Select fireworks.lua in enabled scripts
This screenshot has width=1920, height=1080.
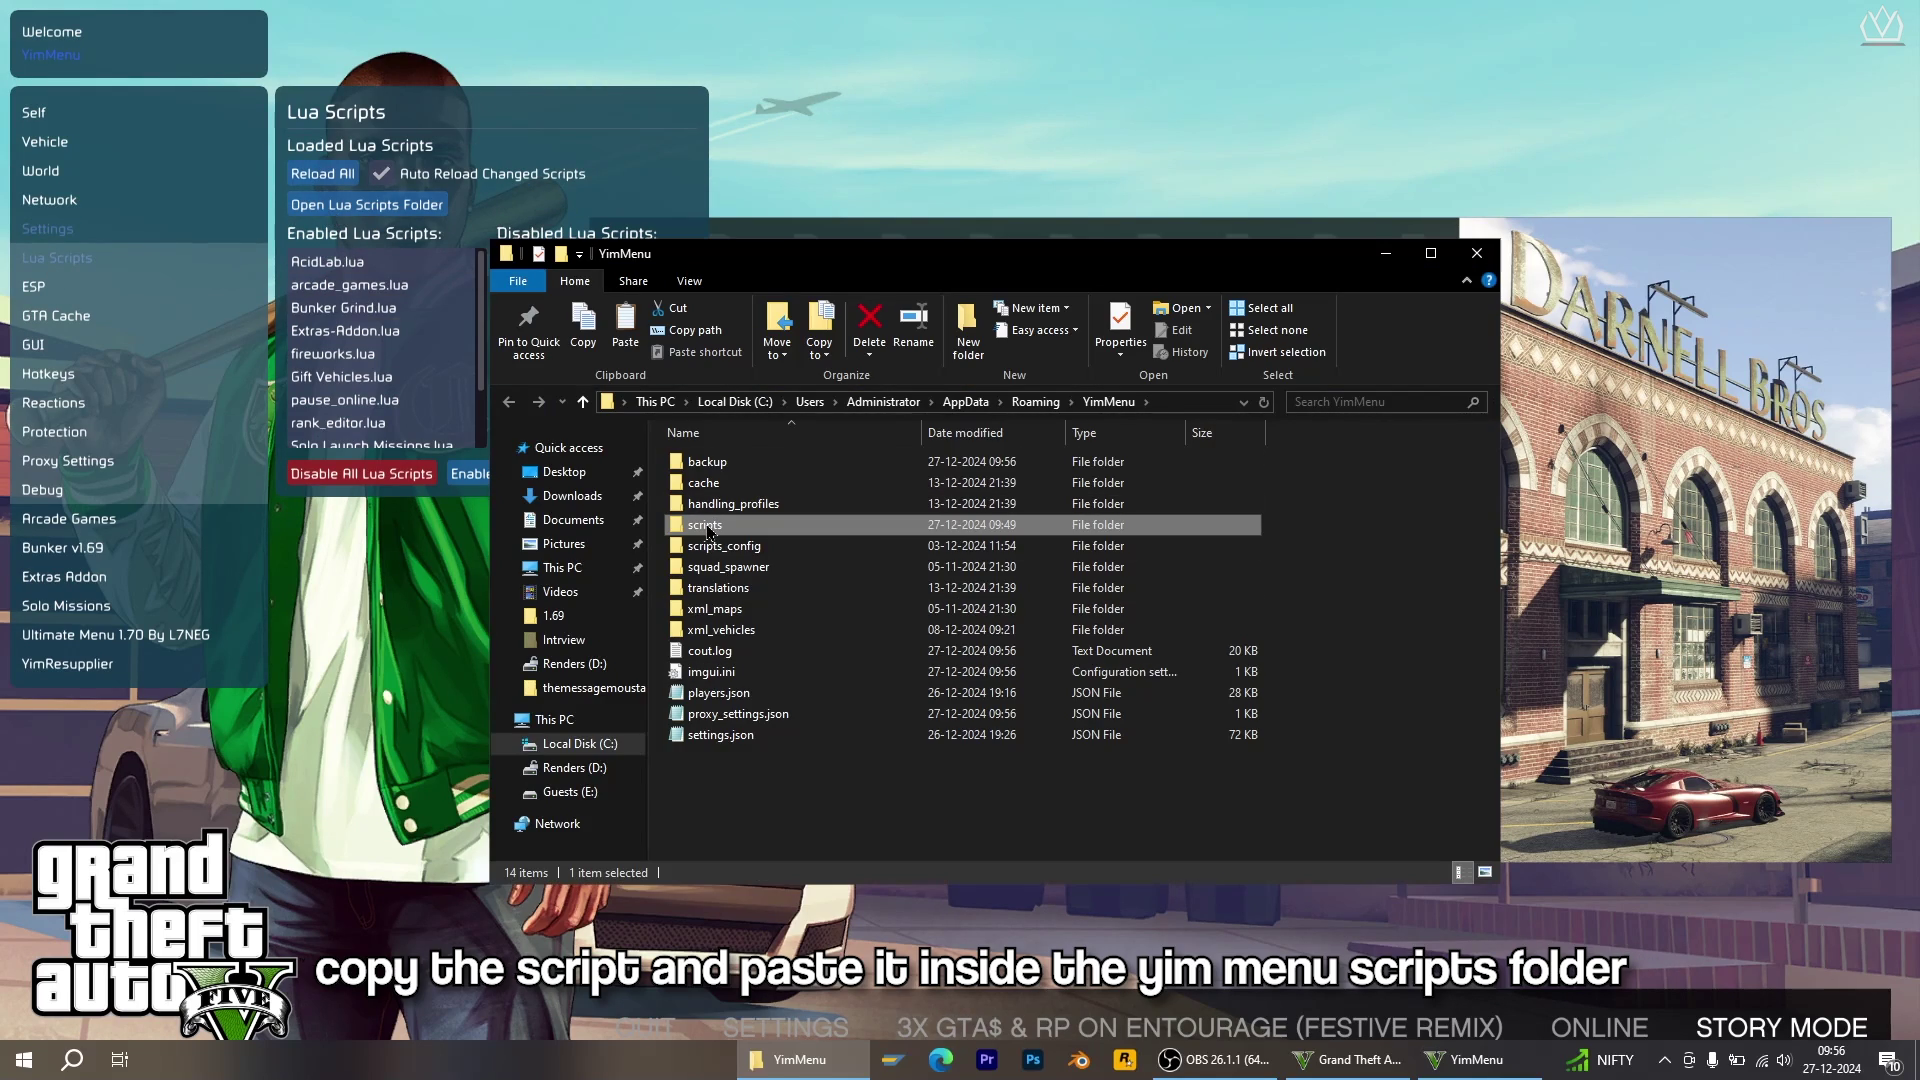[x=333, y=354]
